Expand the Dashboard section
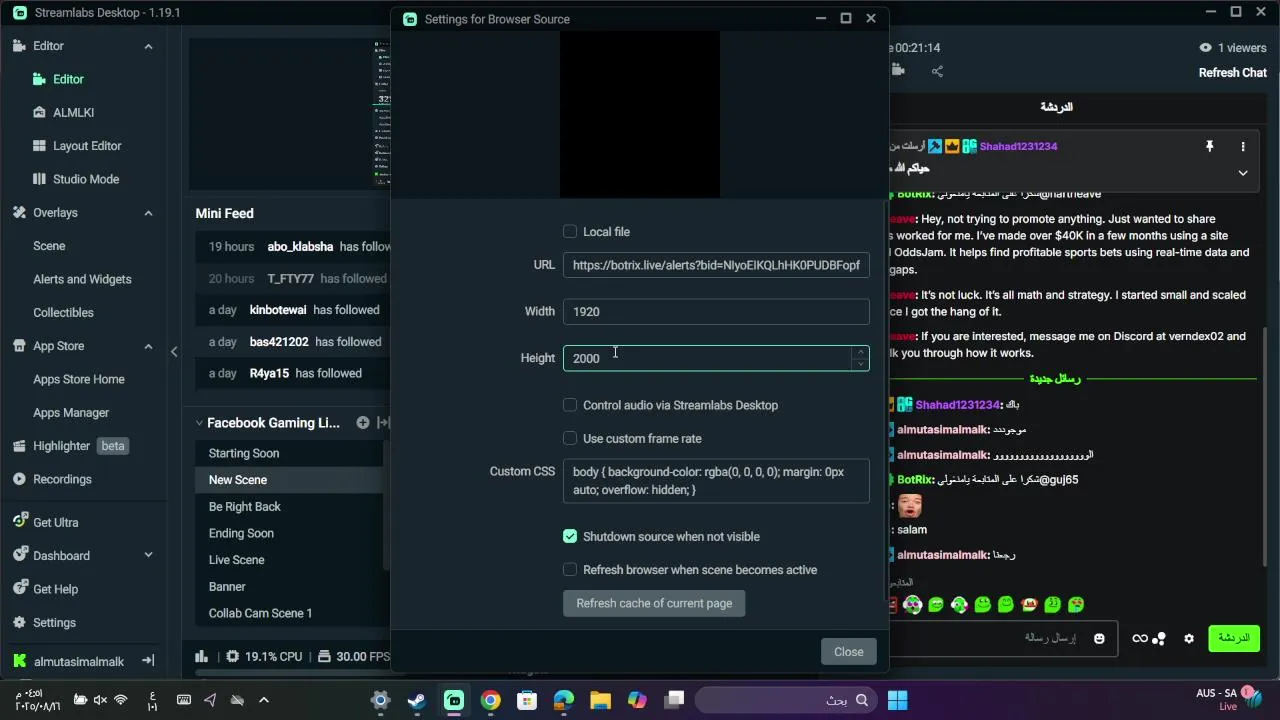1280x720 pixels. click(148, 556)
